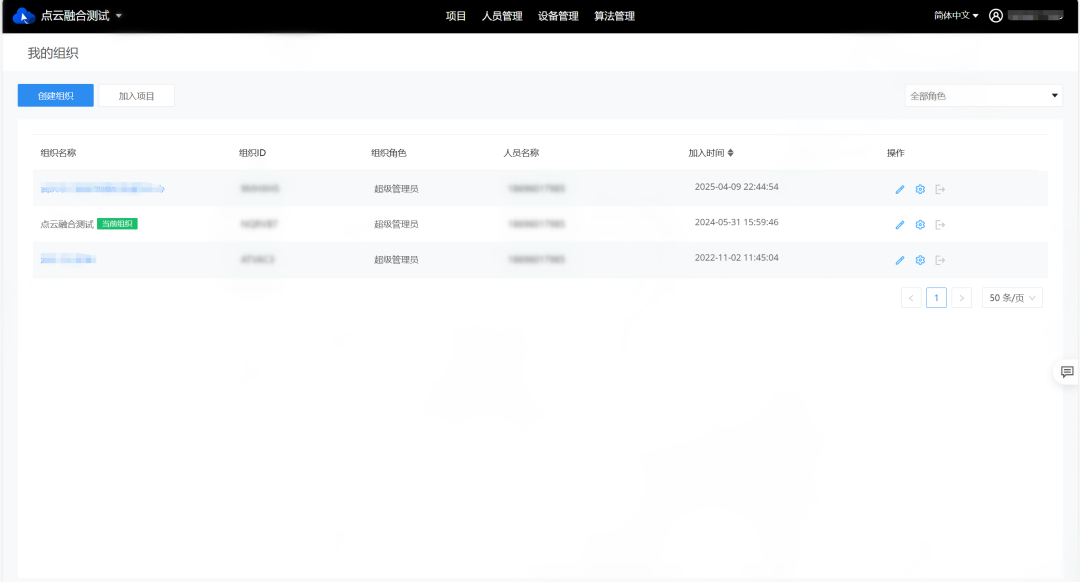Click the 组织名称 column header

pyautogui.click(x=59, y=153)
